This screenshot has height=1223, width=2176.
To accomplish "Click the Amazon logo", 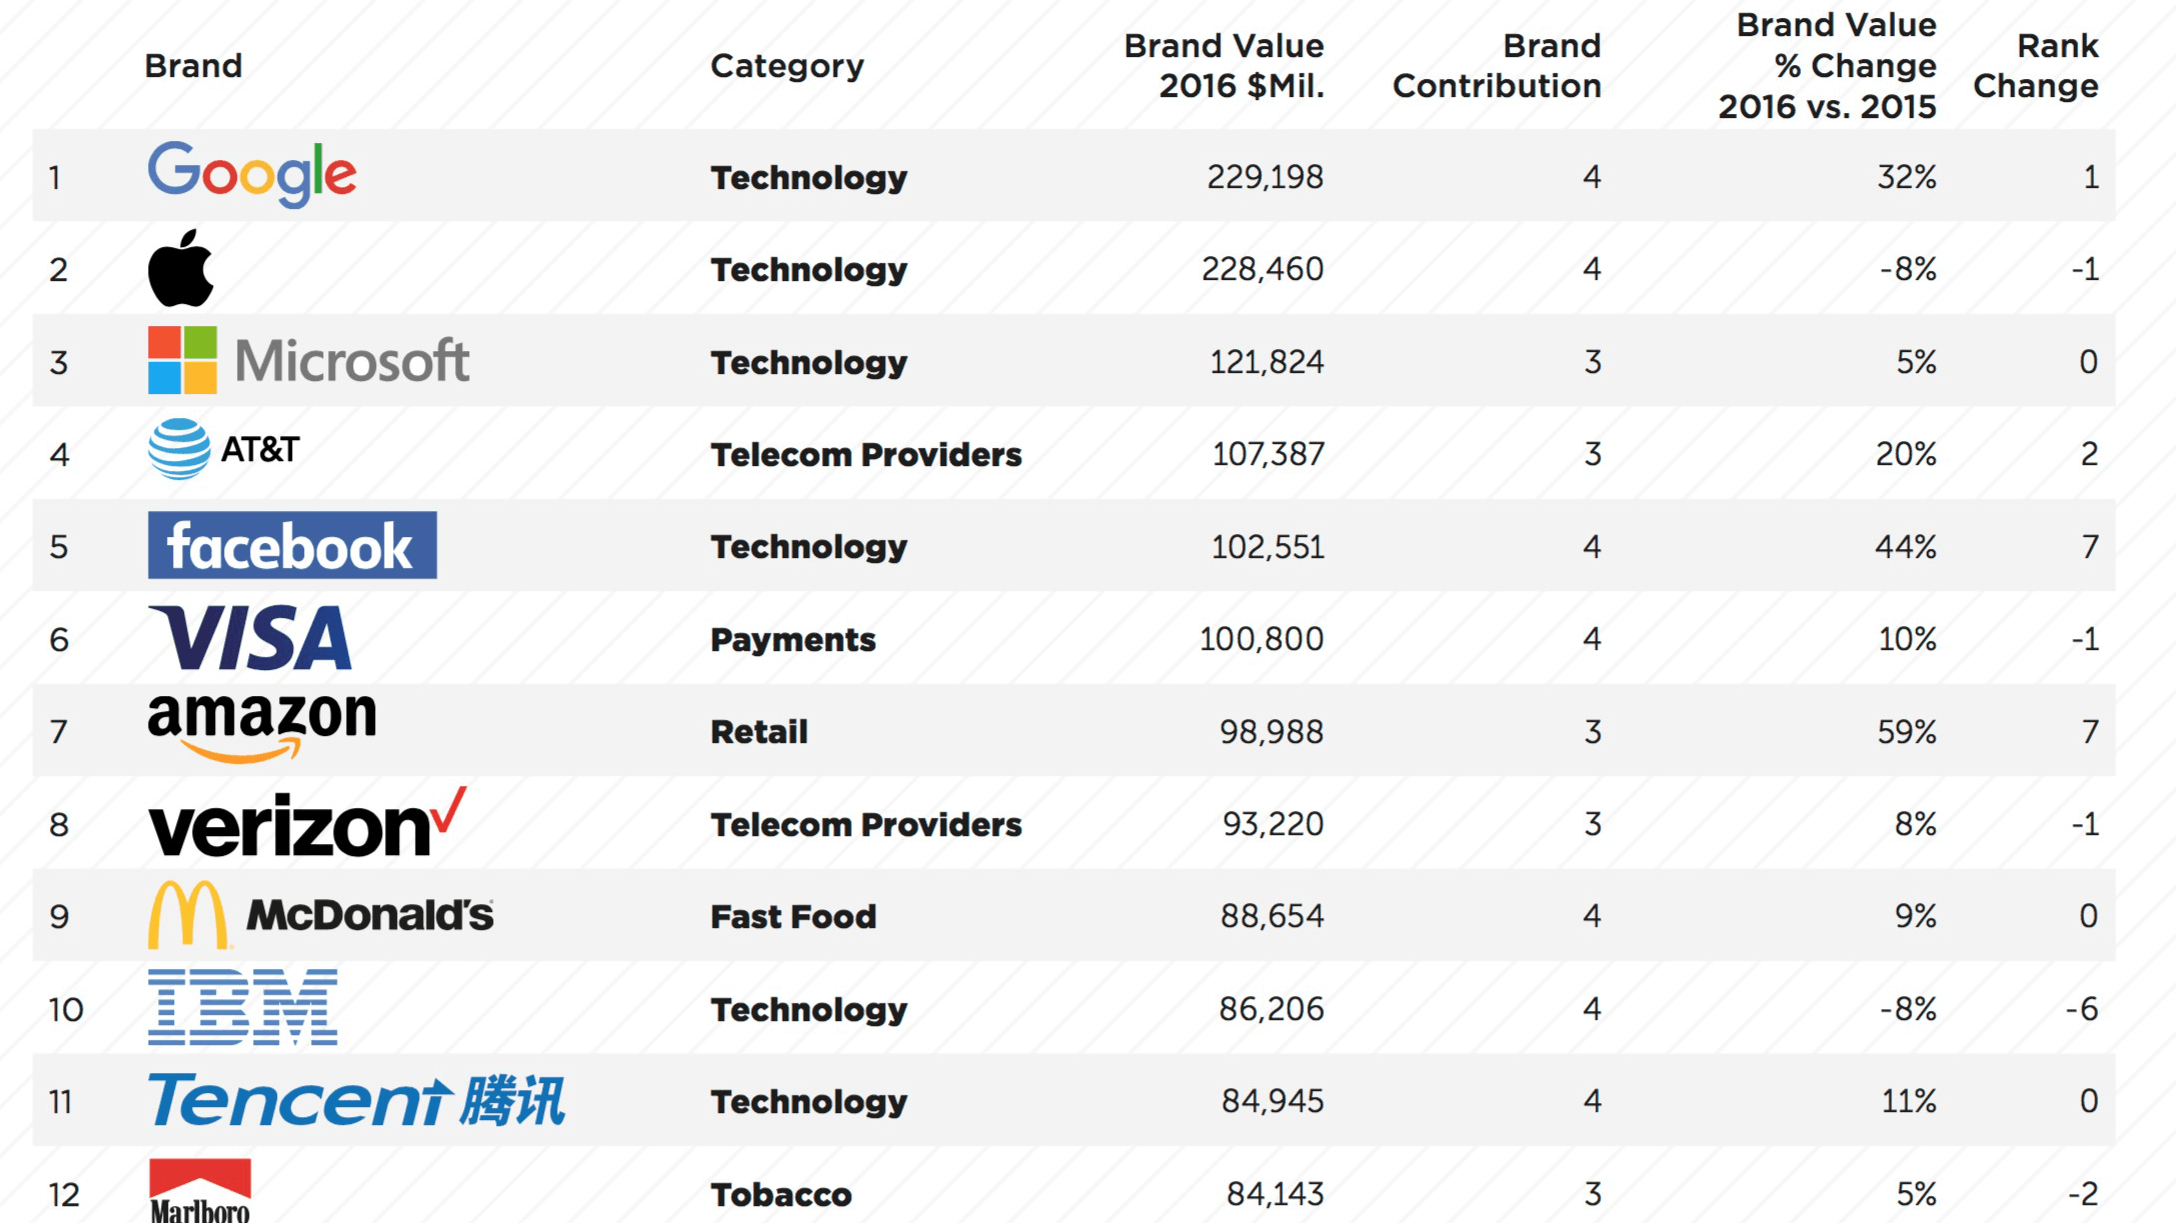I will pyautogui.click(x=262, y=727).
